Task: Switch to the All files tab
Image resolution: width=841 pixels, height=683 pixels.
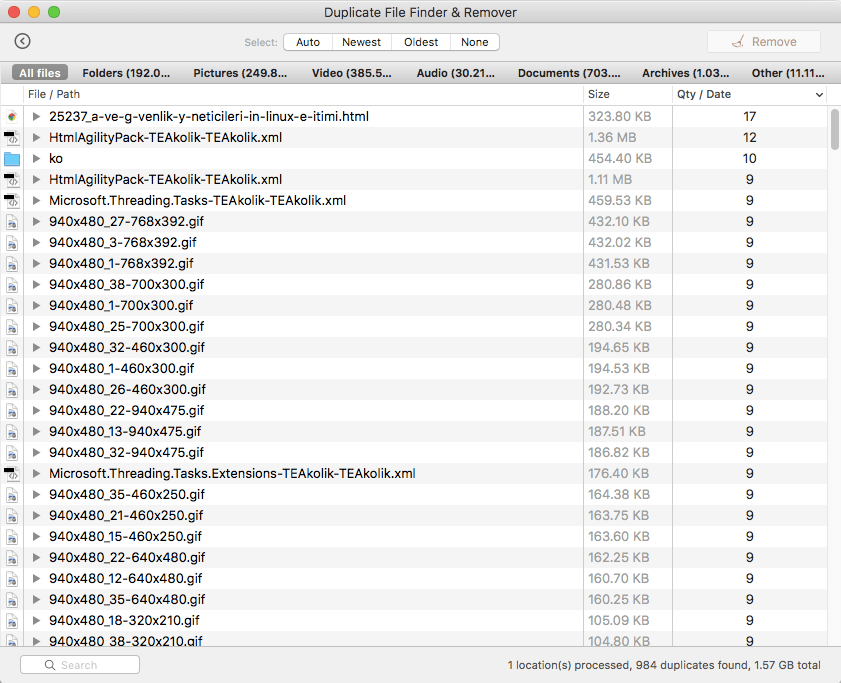Action: [x=40, y=73]
